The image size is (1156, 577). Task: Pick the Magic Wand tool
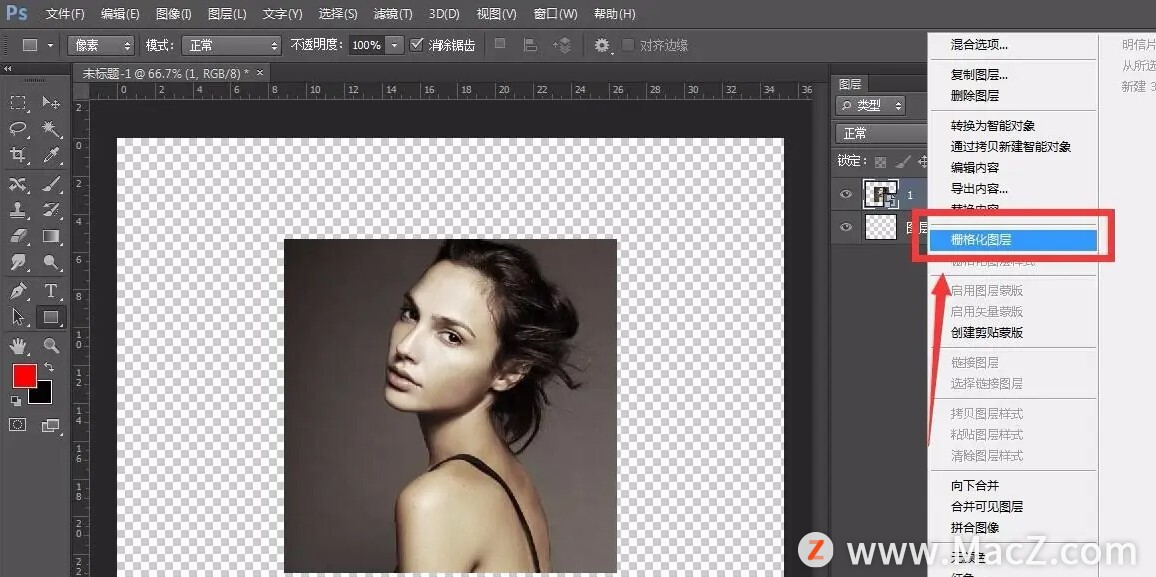51,129
